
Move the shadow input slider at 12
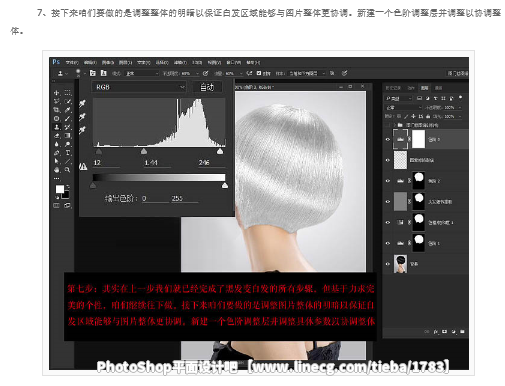coord(99,151)
